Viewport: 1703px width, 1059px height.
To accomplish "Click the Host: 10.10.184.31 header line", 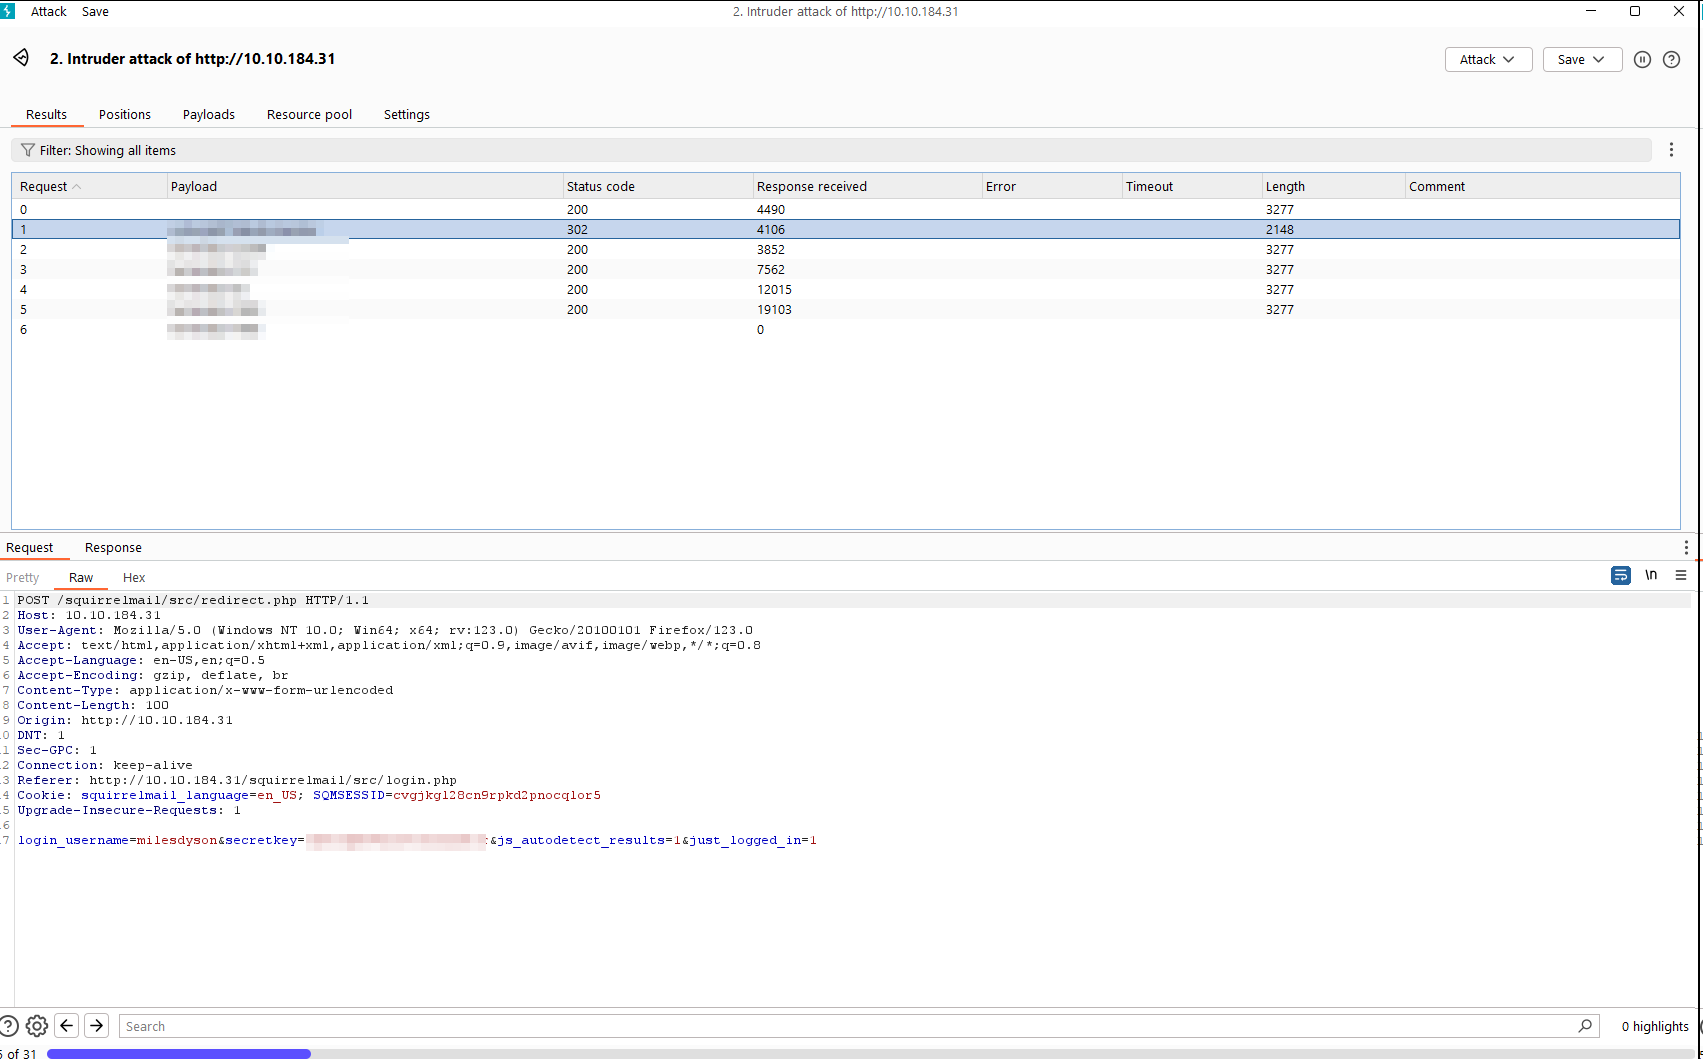I will 89,615.
